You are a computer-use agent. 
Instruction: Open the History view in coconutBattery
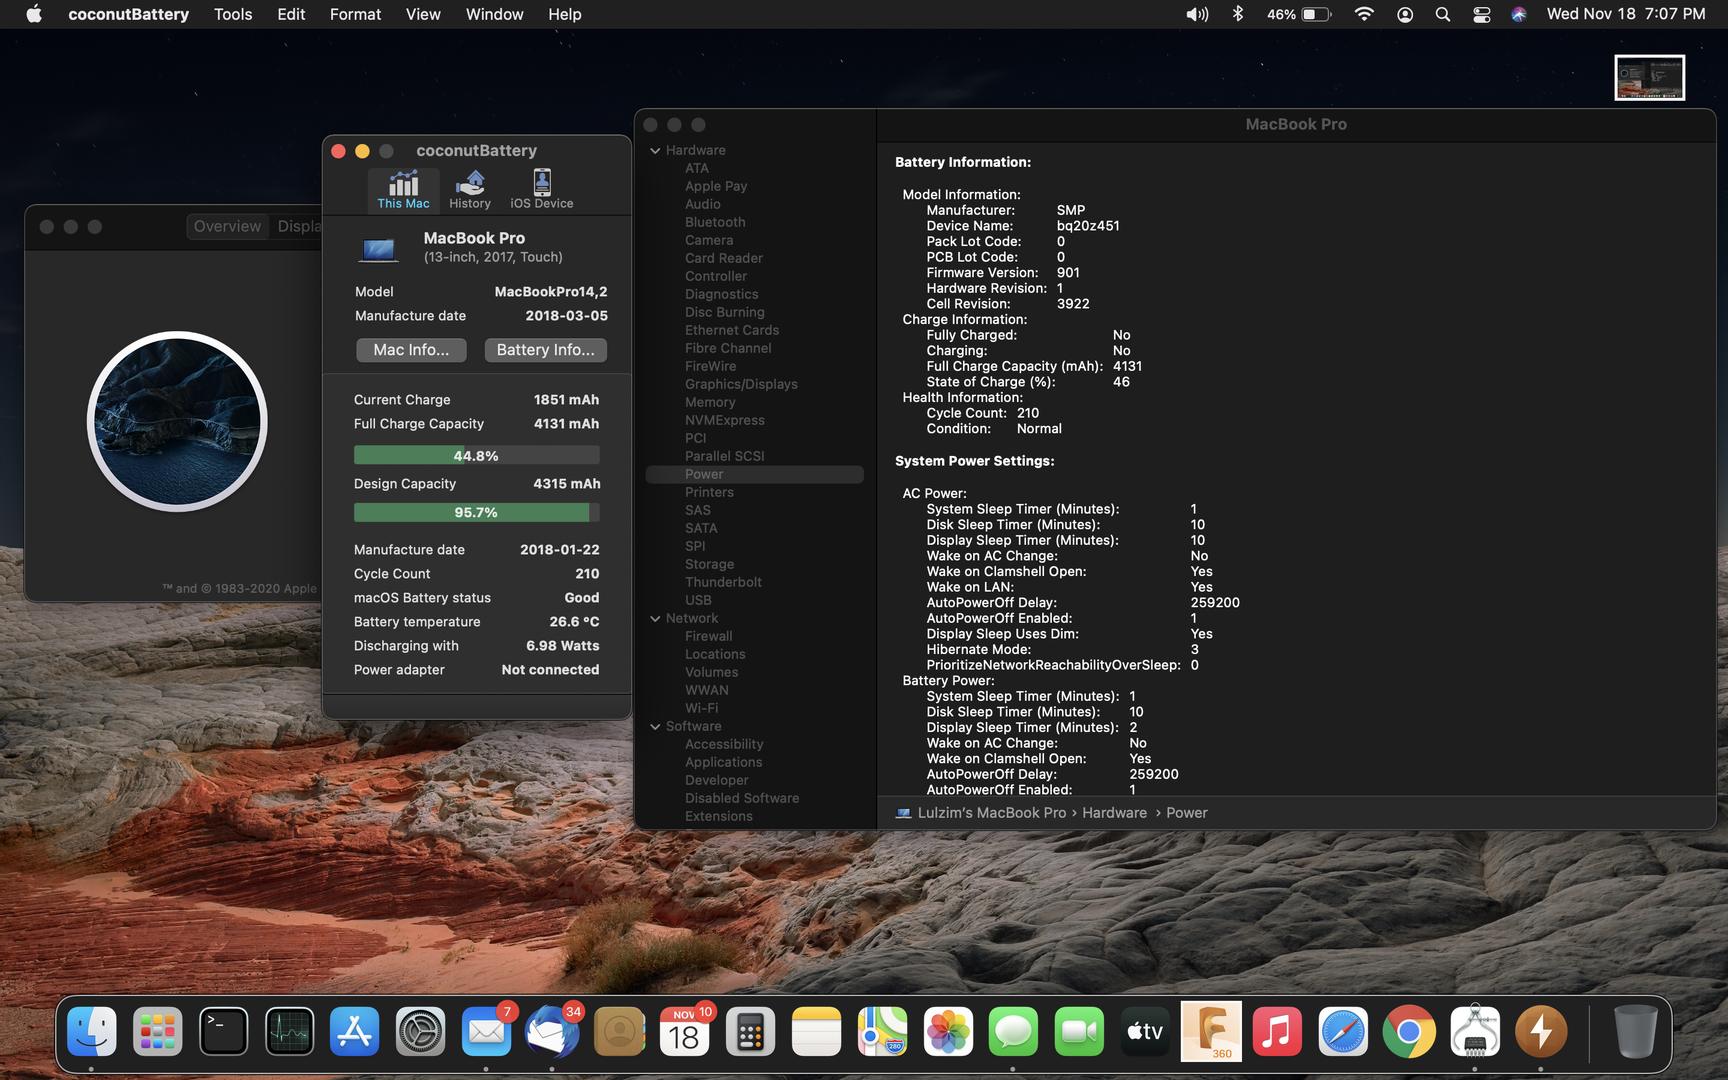(470, 189)
